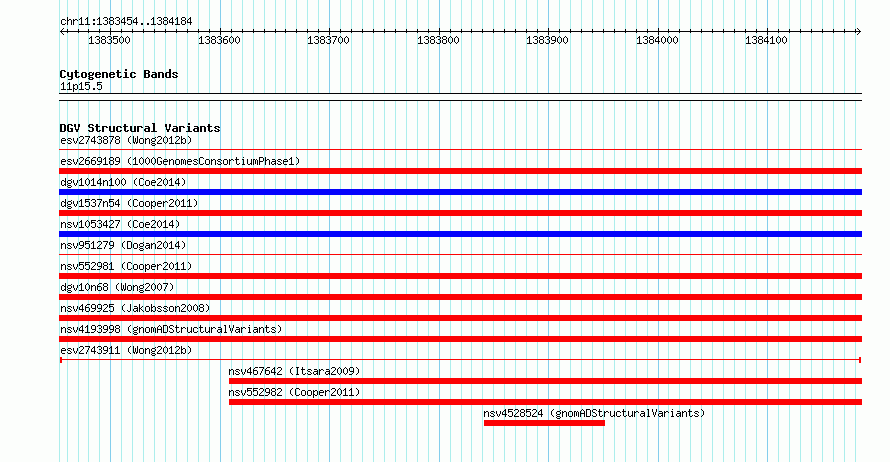Open variant nsv552981 (Cooper2011) label

pyautogui.click(x=126, y=266)
